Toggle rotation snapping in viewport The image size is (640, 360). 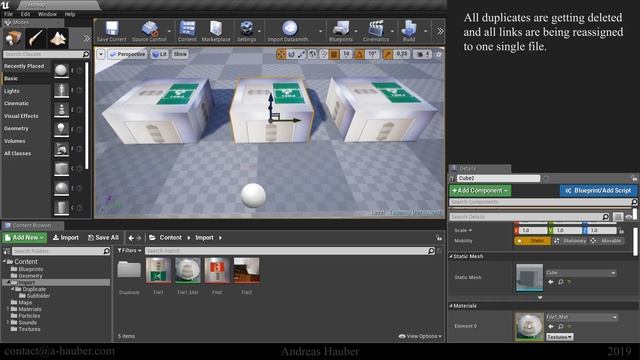coord(359,54)
